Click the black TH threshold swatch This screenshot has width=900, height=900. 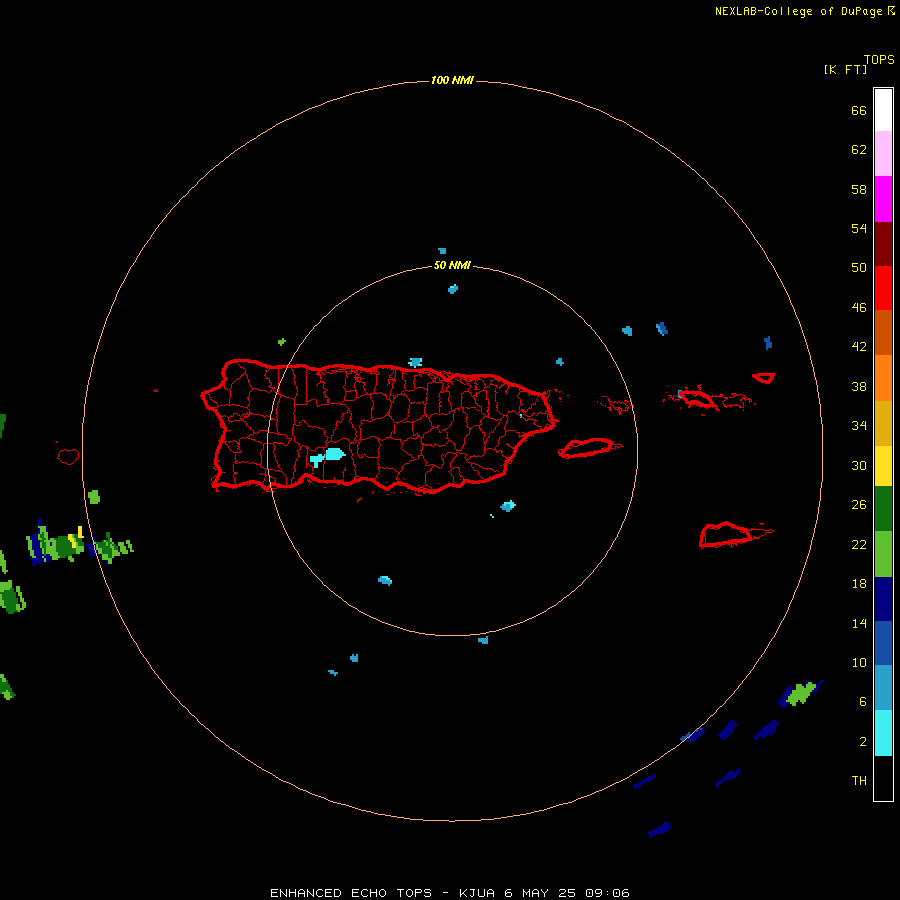[883, 778]
